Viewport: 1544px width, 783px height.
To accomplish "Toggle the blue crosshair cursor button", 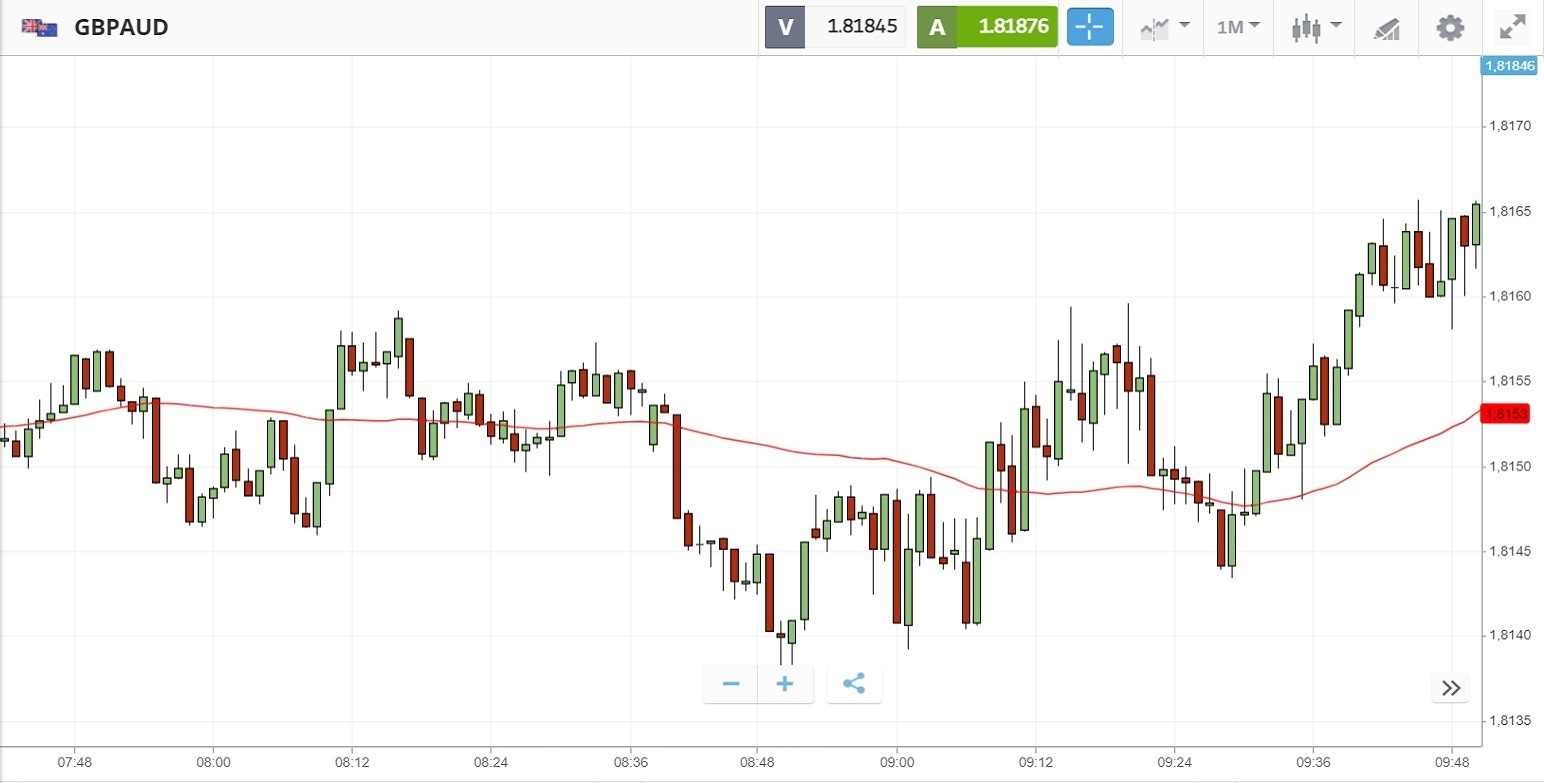I will [x=1090, y=27].
